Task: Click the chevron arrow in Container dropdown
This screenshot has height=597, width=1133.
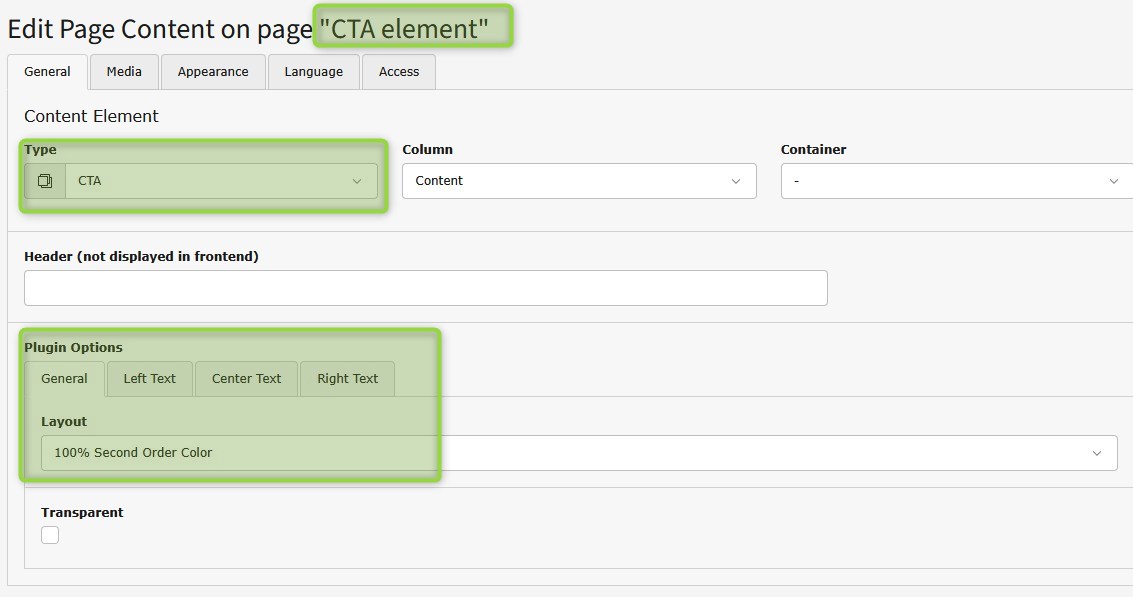Action: click(x=1114, y=181)
